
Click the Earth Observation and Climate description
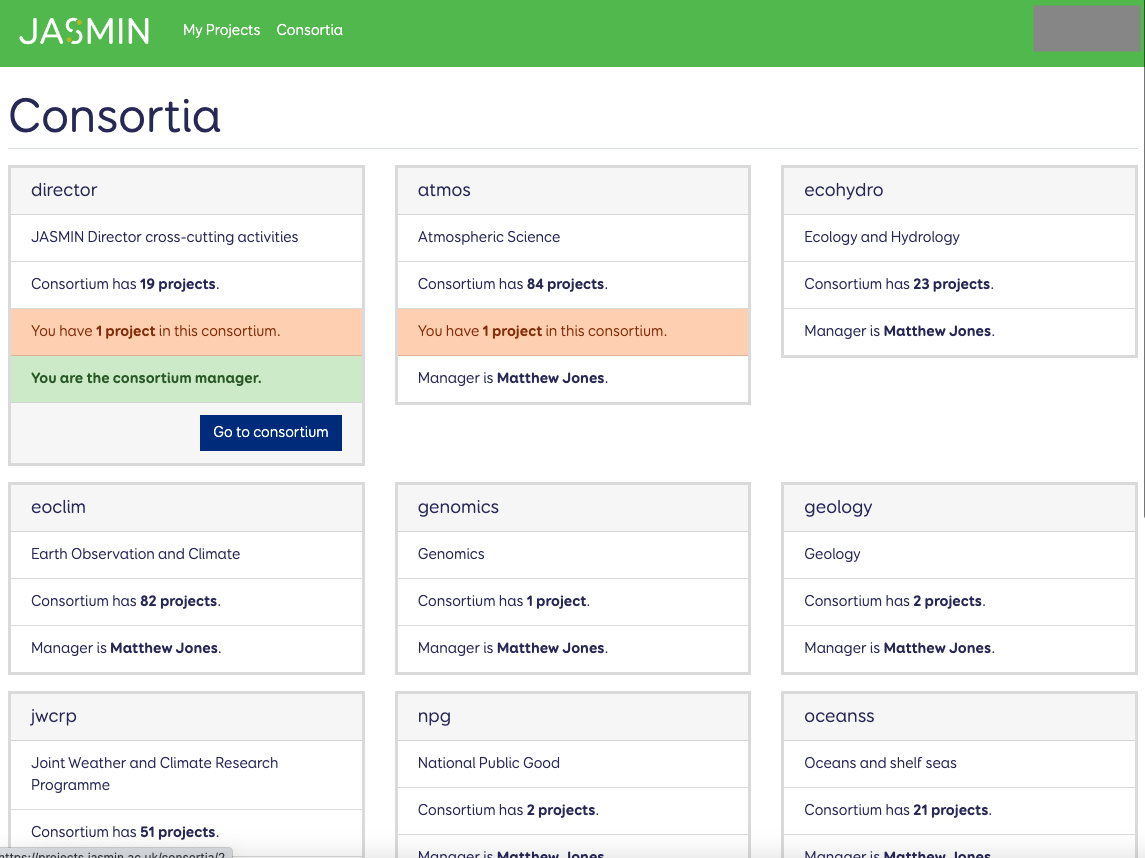pyautogui.click(x=135, y=554)
